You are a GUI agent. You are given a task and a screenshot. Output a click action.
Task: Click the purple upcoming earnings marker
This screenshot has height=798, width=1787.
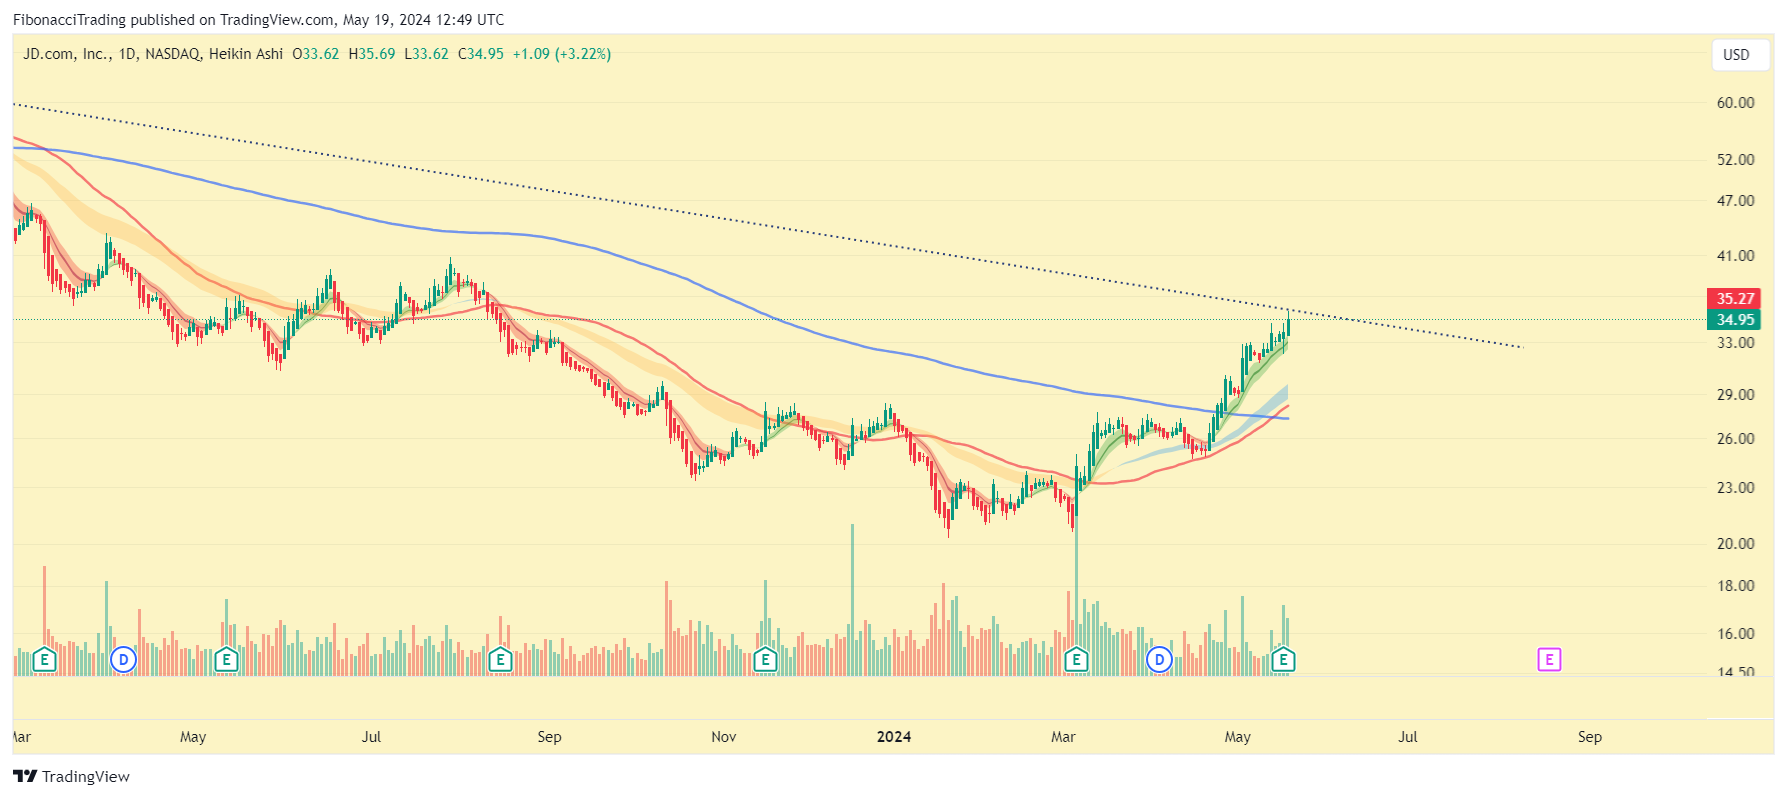[x=1548, y=659]
